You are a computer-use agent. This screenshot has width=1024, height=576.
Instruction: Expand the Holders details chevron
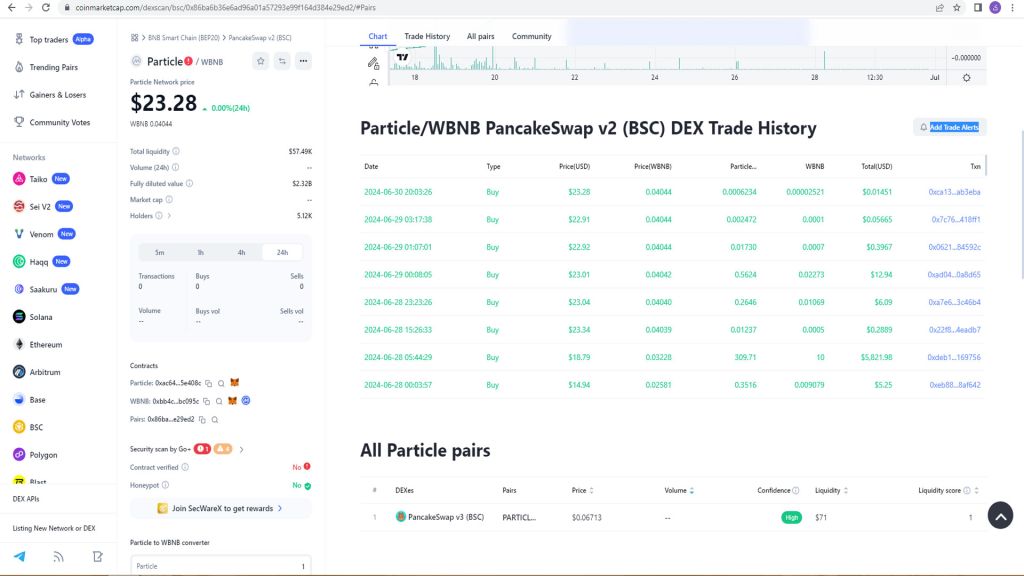click(170, 215)
